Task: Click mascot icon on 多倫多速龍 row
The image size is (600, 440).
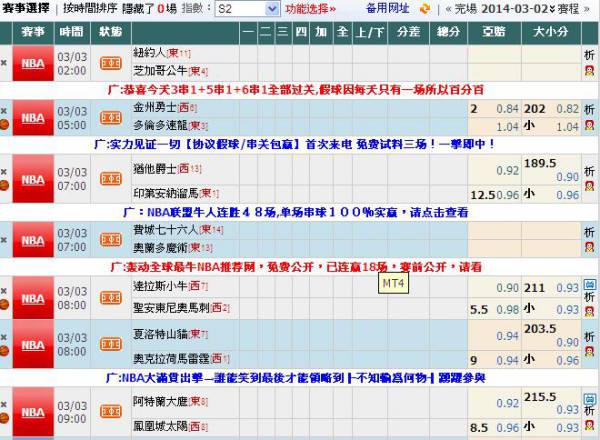Action: (x=590, y=125)
